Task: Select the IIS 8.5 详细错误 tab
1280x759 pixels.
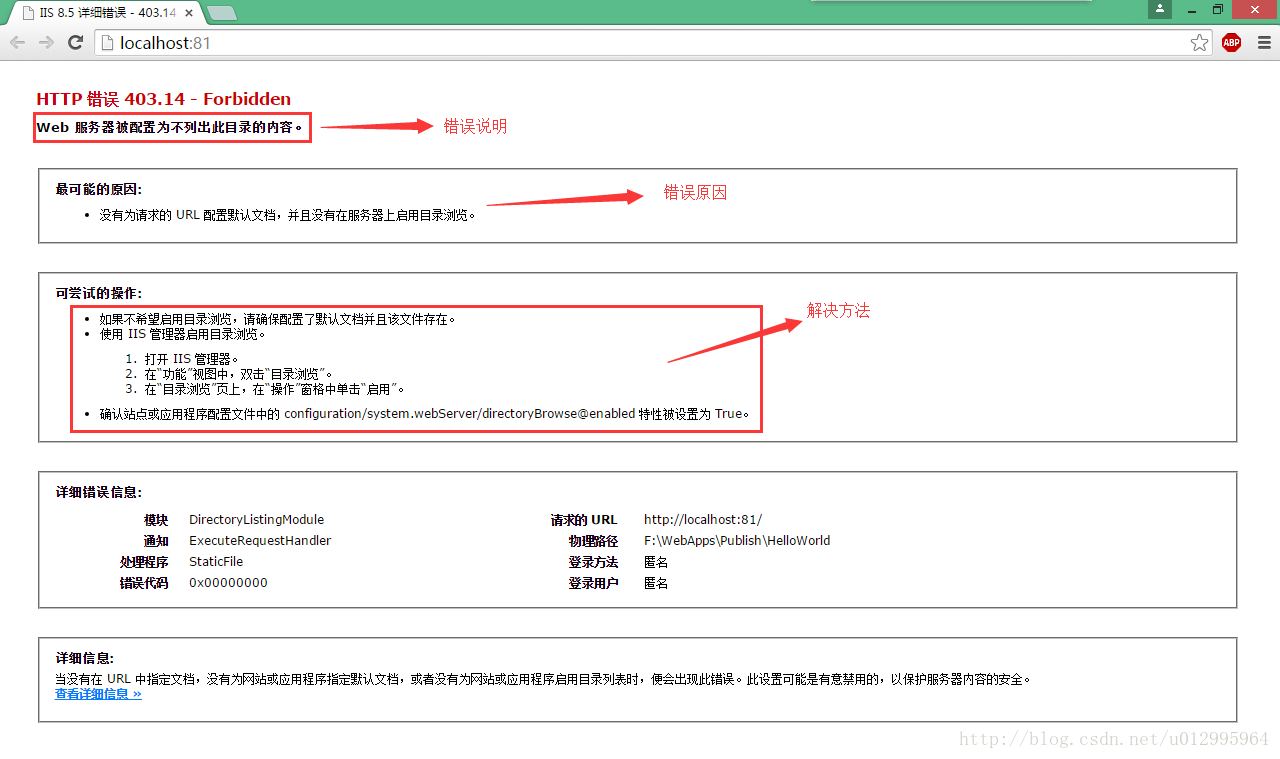Action: tap(106, 13)
